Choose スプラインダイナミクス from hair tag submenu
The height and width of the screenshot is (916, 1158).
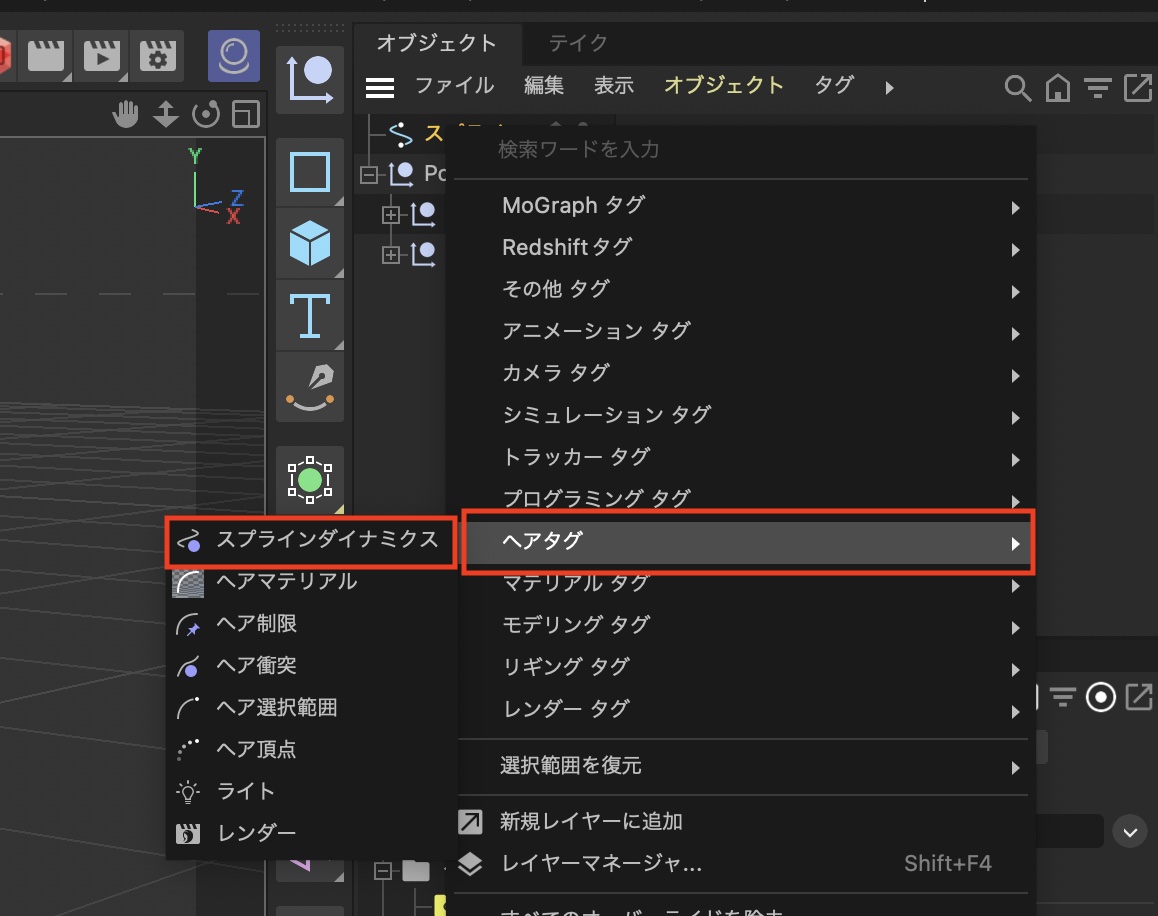point(312,540)
